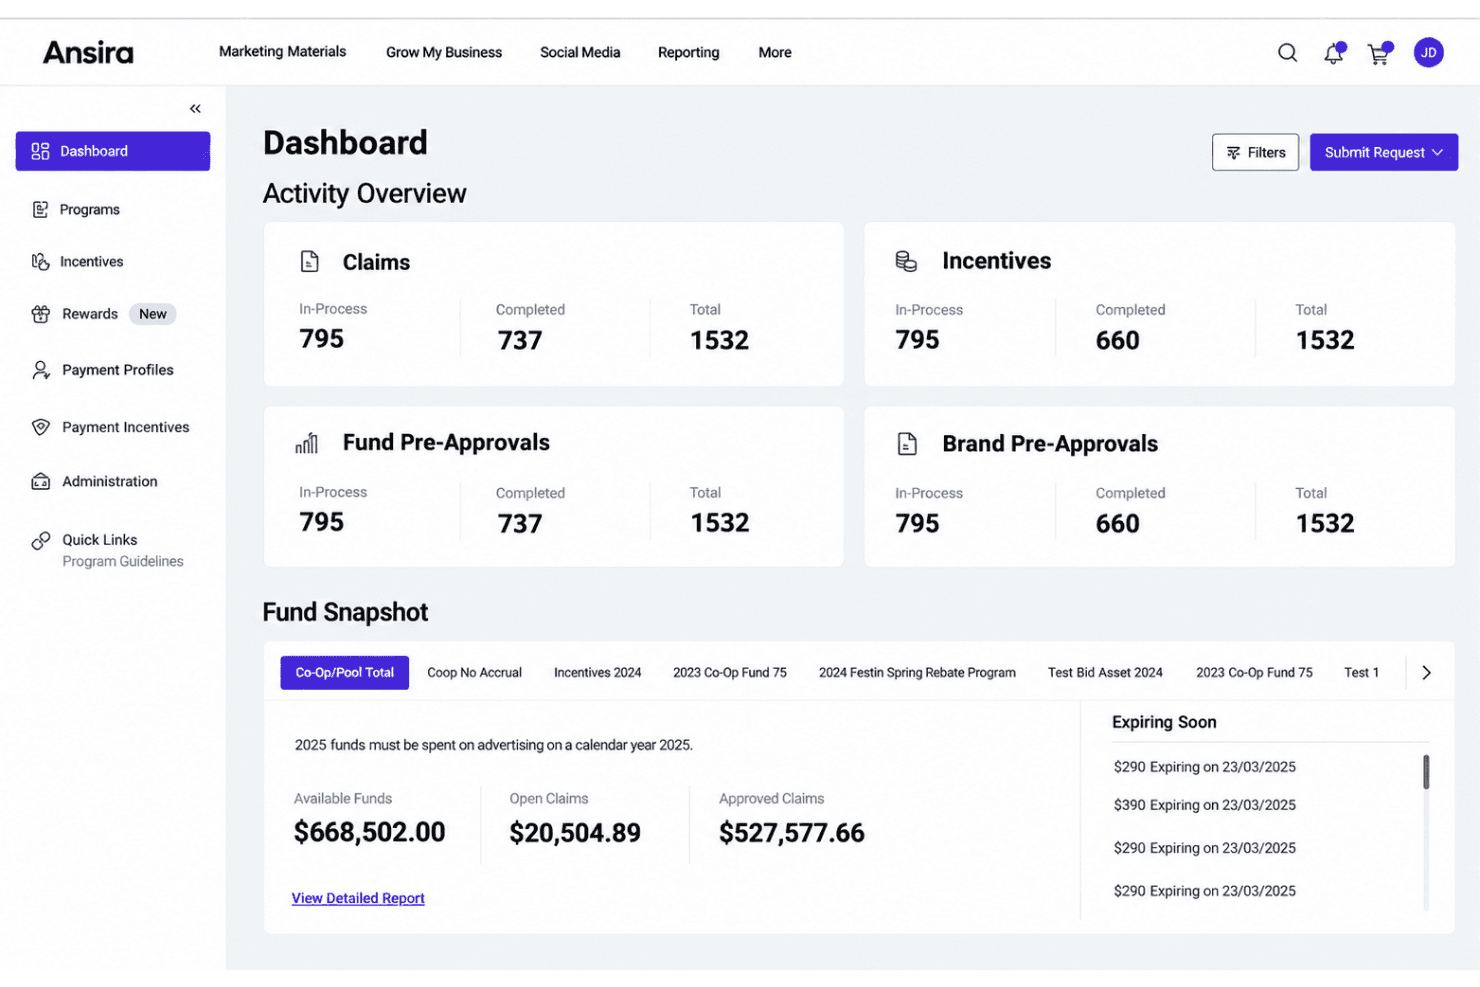Expand the Submit Request dropdown
1480x987 pixels.
1383,152
